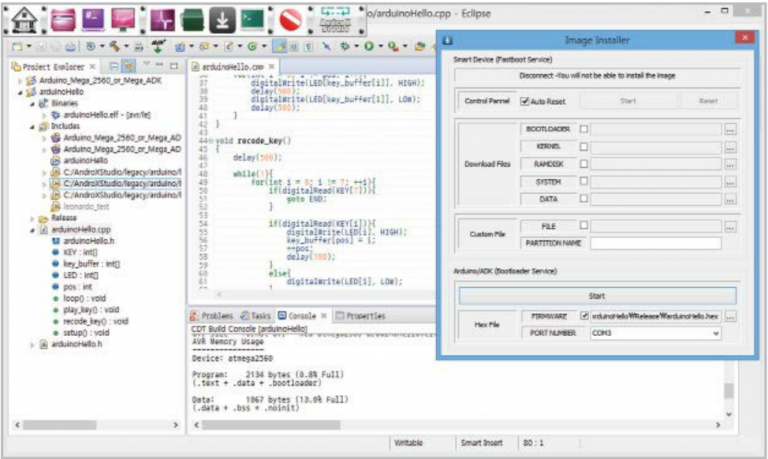The width and height of the screenshot is (768, 459).
Task: Open the Run button dropdown arrow
Action: coord(380,47)
